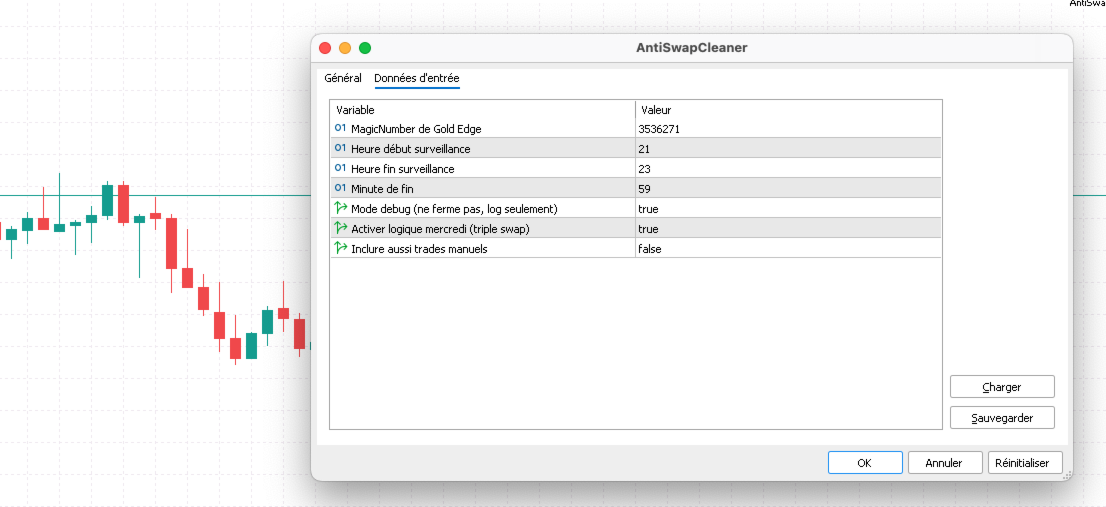Screen dimensions: 1106x507
Task: Click the boolean icon beside Inclure aussi trades manuels
Action: tap(341, 248)
